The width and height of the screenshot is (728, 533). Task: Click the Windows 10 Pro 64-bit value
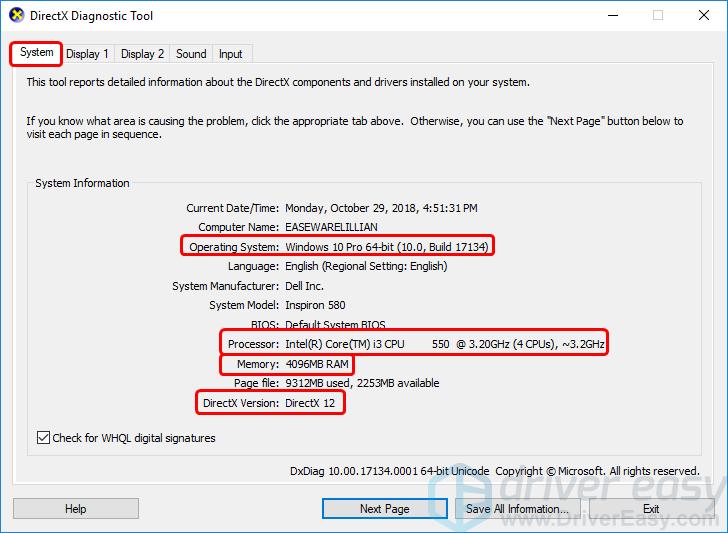(387, 247)
